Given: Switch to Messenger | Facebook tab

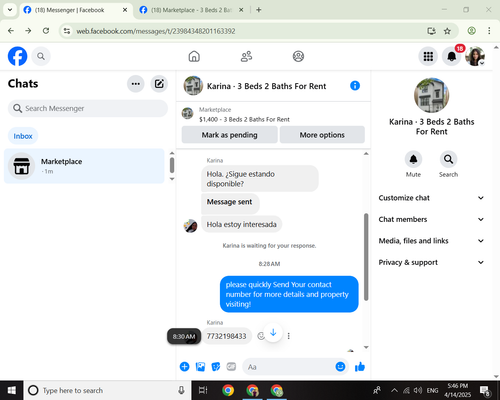Looking at the screenshot, I should tap(76, 10).
